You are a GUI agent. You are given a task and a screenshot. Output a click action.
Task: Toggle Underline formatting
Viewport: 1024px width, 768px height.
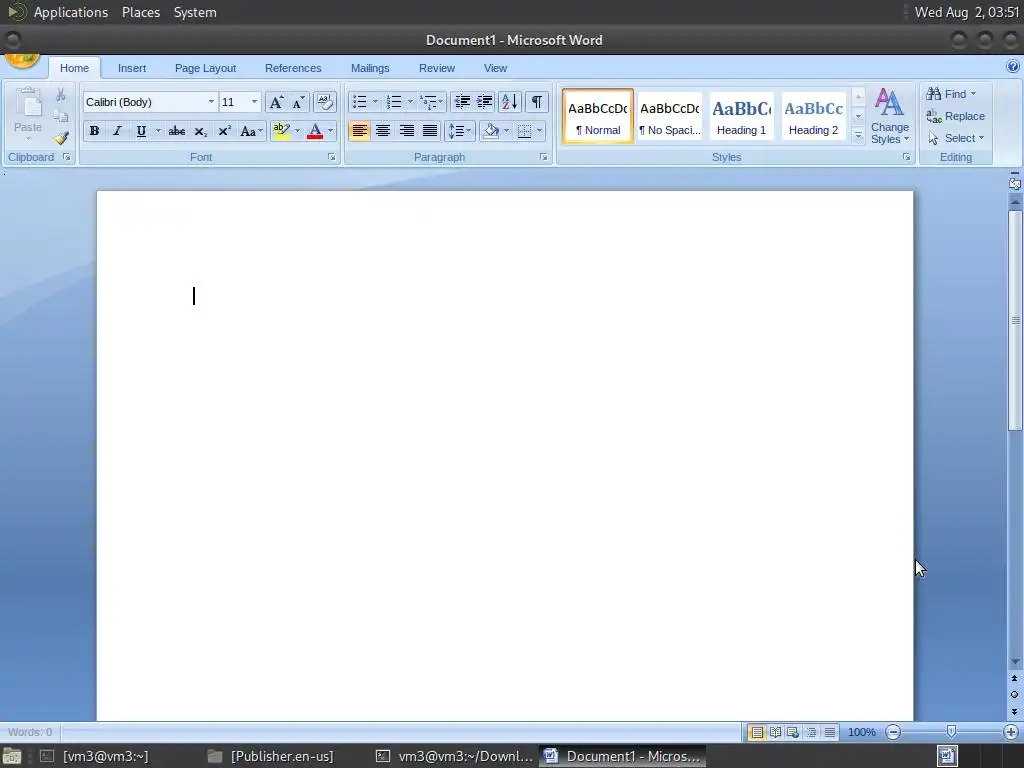141,131
